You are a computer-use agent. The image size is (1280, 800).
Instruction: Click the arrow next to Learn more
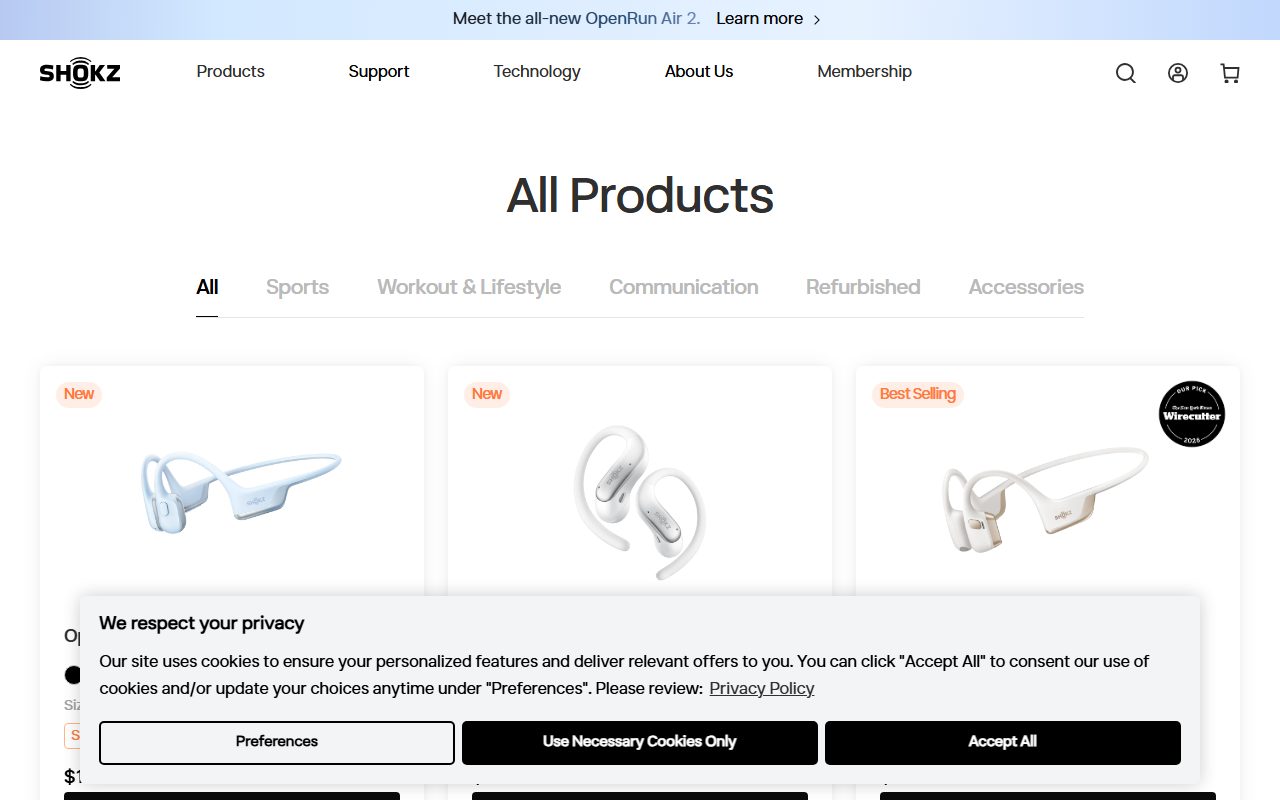click(x=817, y=19)
